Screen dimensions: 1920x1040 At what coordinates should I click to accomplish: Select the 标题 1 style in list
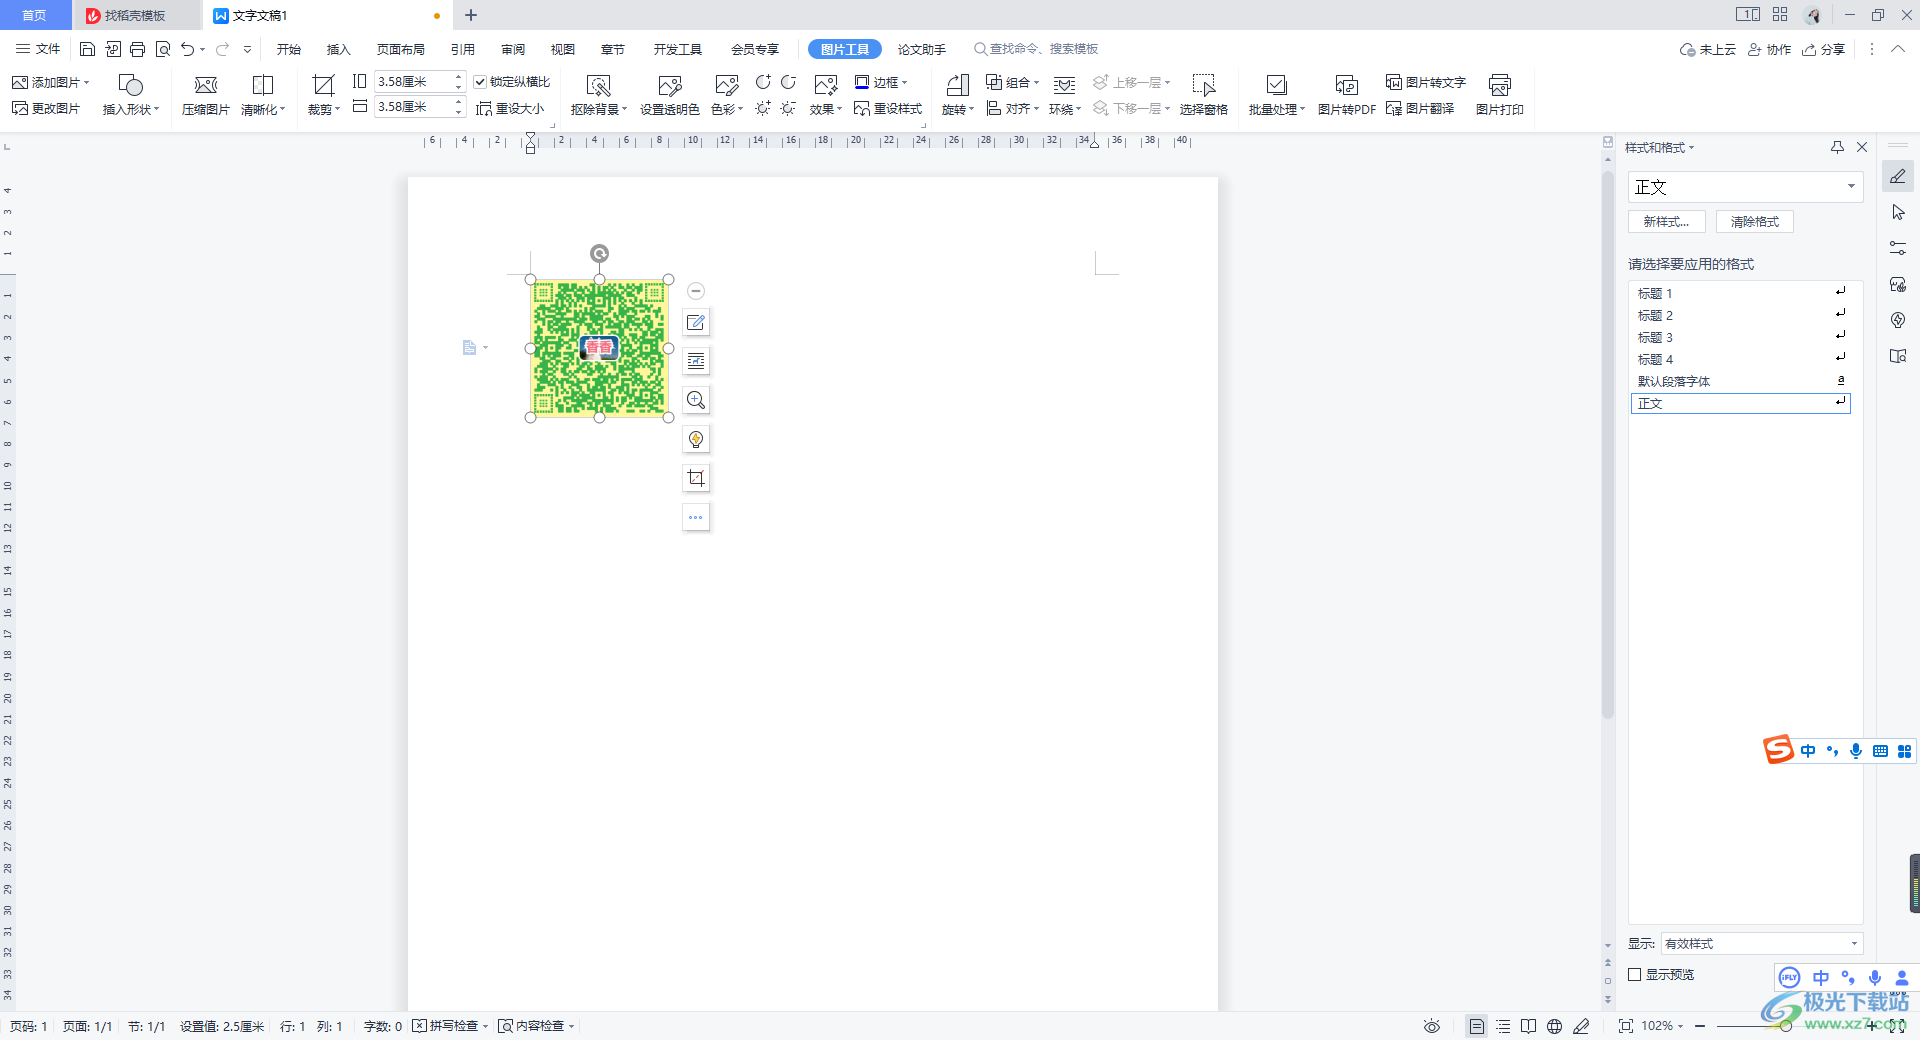1740,293
